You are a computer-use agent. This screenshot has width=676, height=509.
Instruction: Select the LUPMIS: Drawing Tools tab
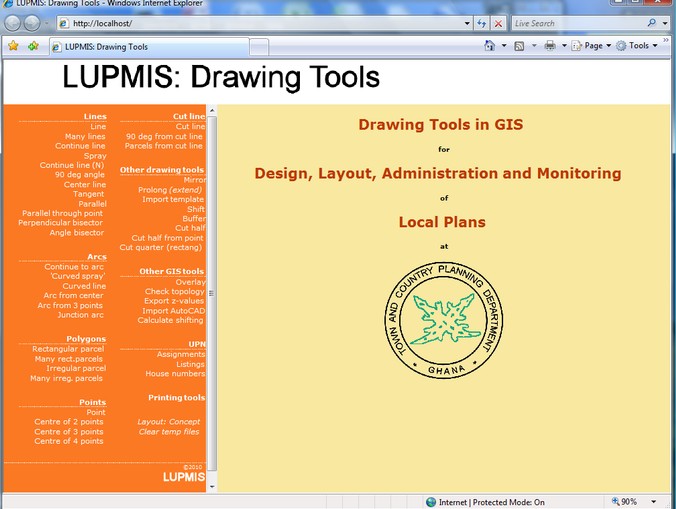click(x=148, y=47)
